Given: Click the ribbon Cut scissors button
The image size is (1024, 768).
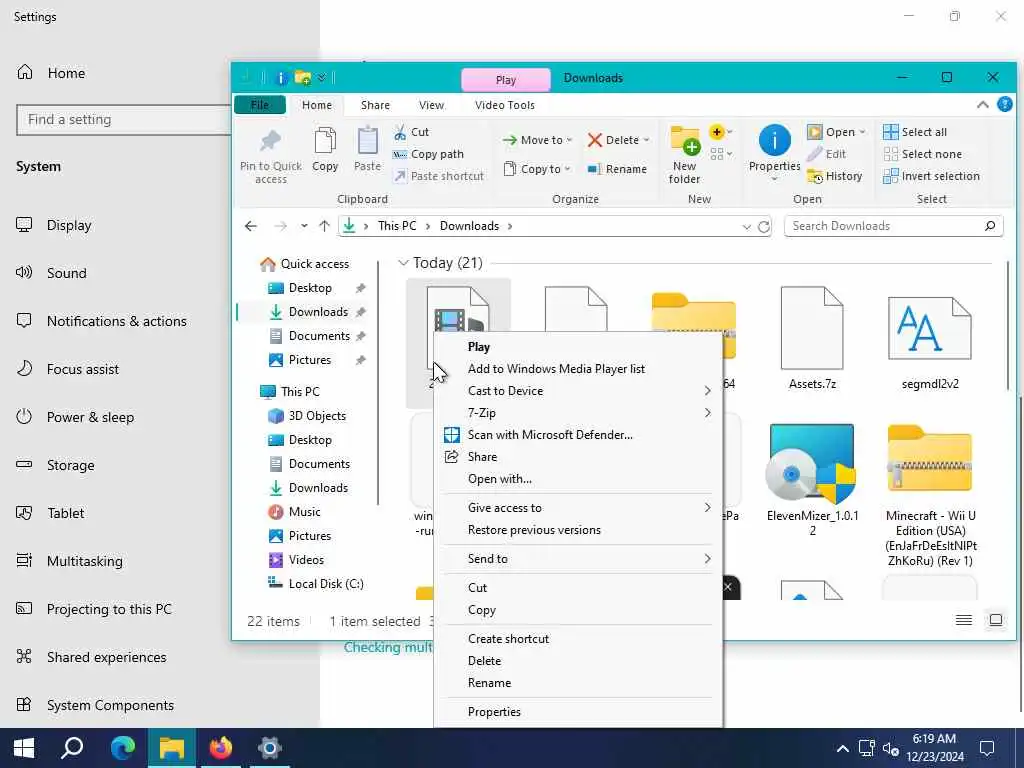Looking at the screenshot, I should (x=411, y=132).
